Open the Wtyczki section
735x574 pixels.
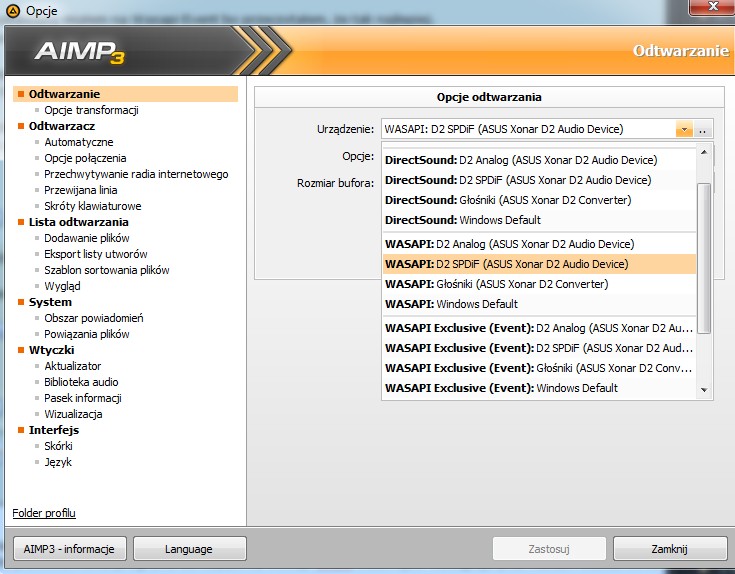click(x=52, y=350)
